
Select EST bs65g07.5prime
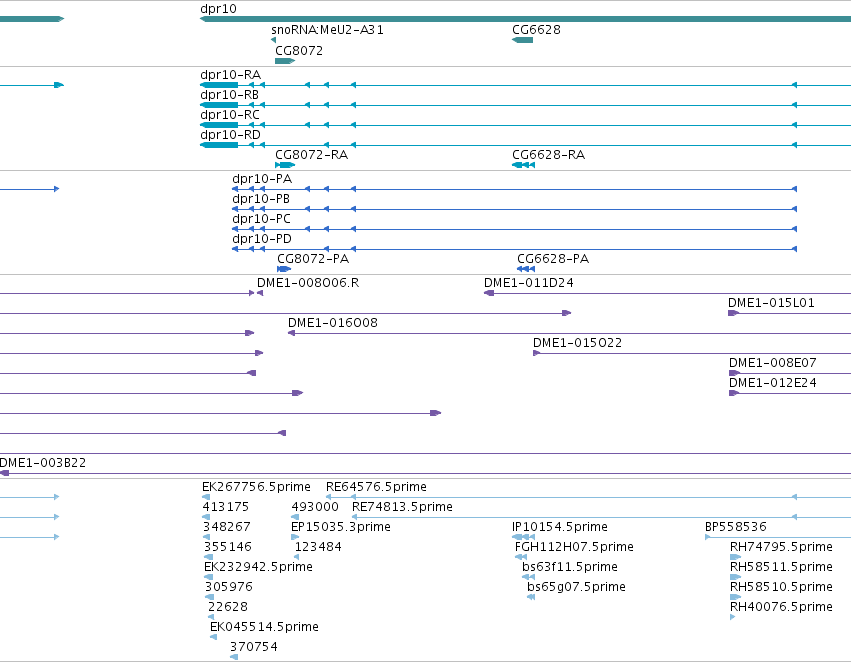coord(576,587)
